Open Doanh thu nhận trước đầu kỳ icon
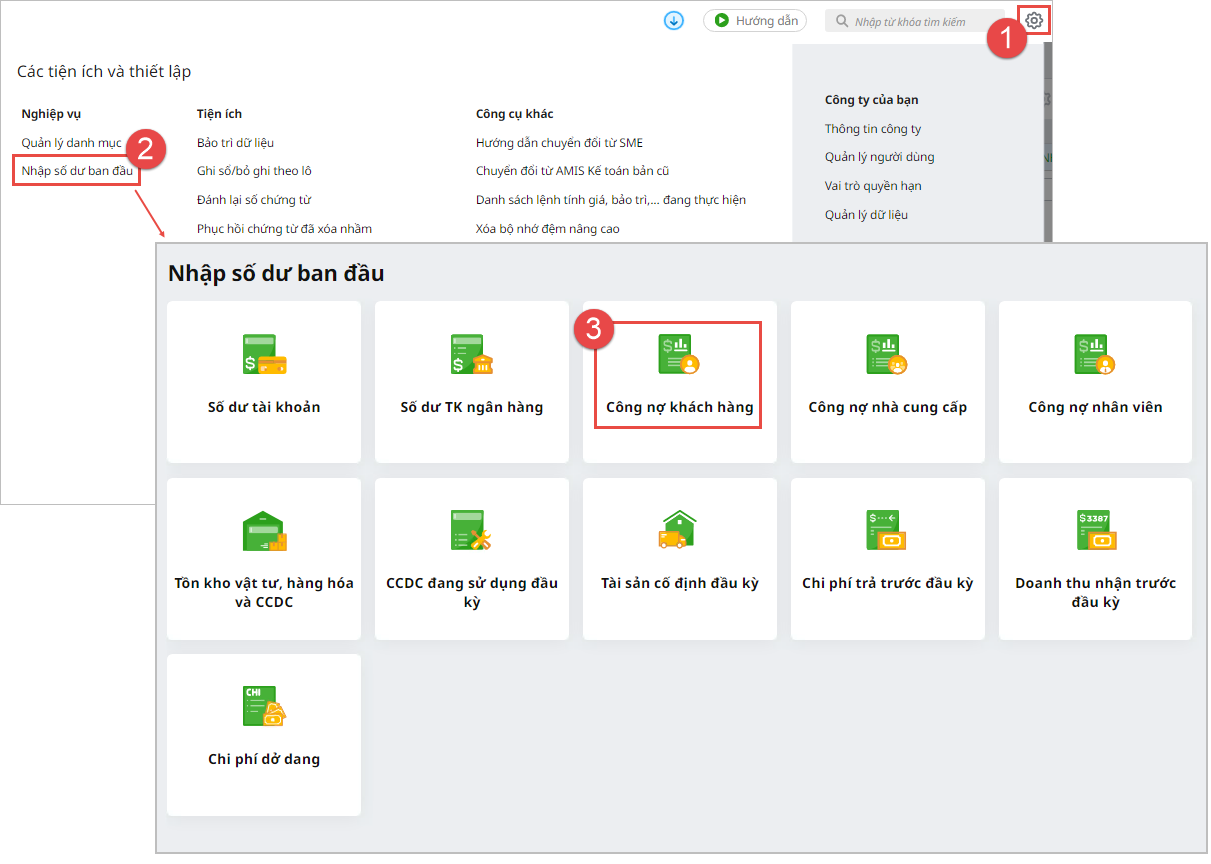Screen dimensions: 1211x864 point(1095,530)
